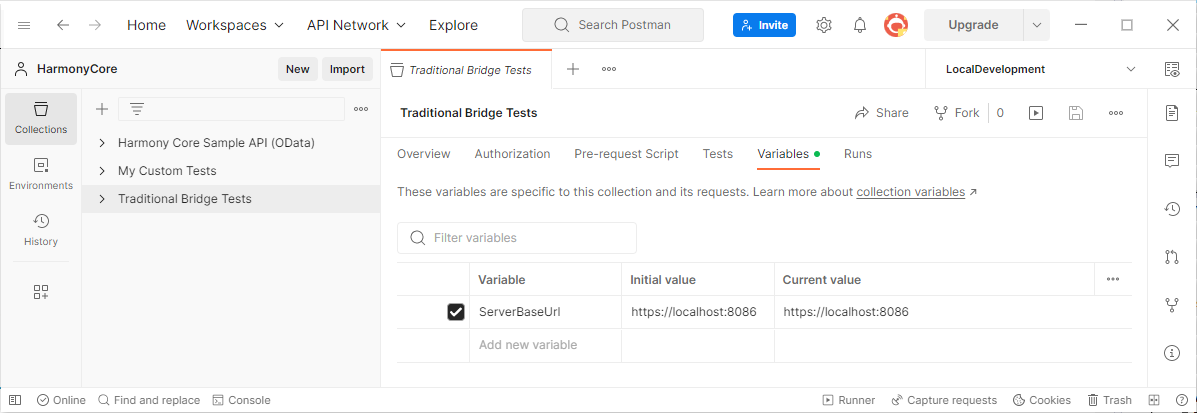Viewport: 1197px width, 413px height.
Task: Open Cookies manager
Action: click(1041, 400)
